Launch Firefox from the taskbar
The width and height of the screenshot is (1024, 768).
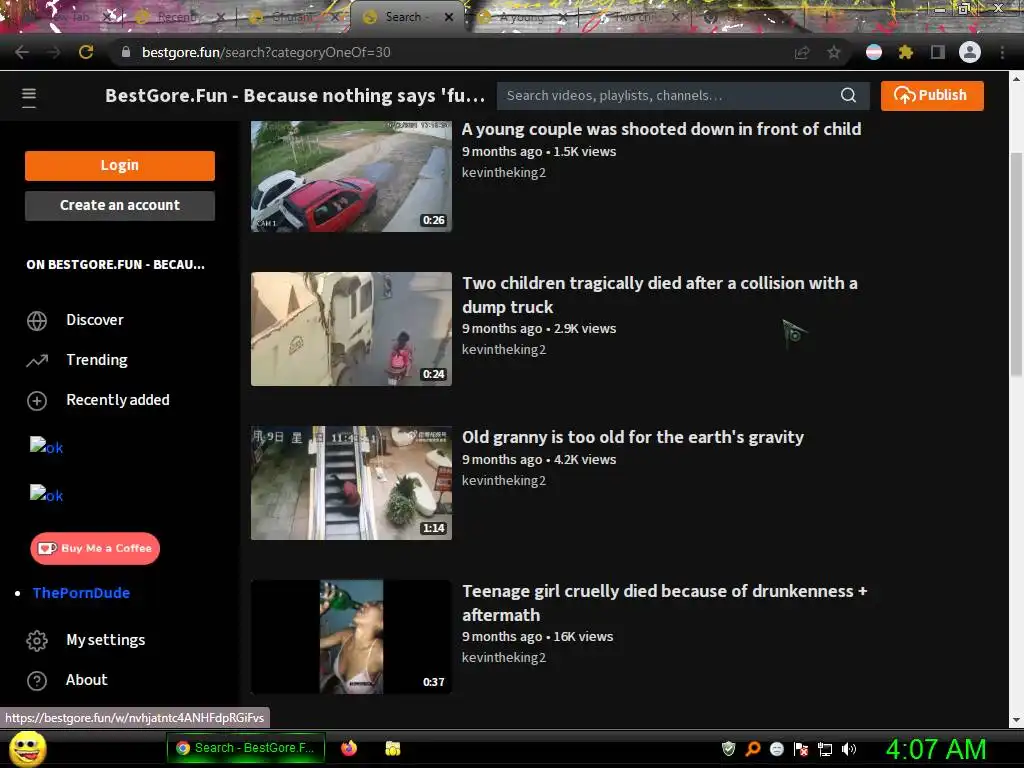tap(349, 748)
